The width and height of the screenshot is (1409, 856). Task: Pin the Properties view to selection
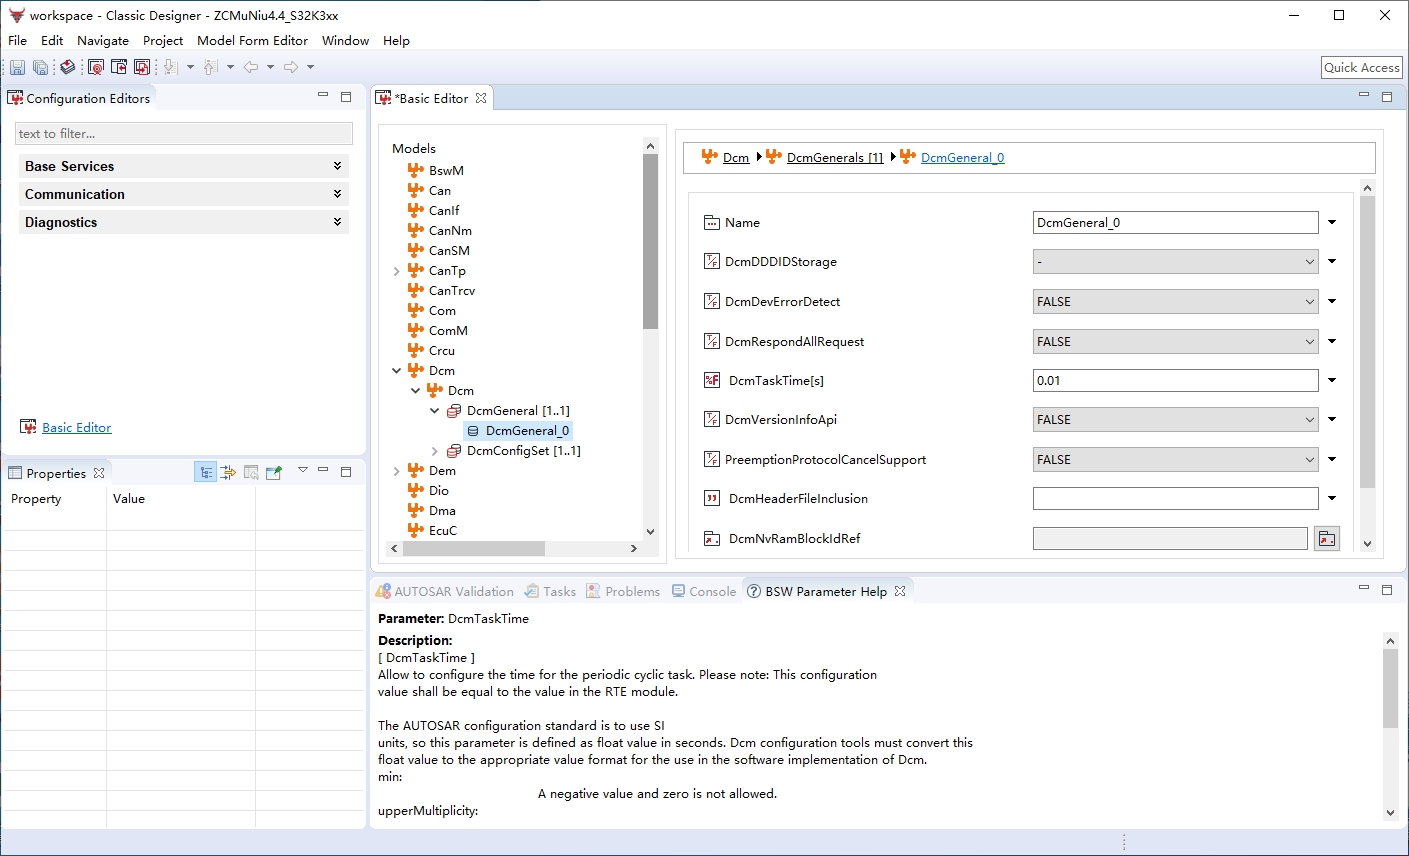[274, 472]
